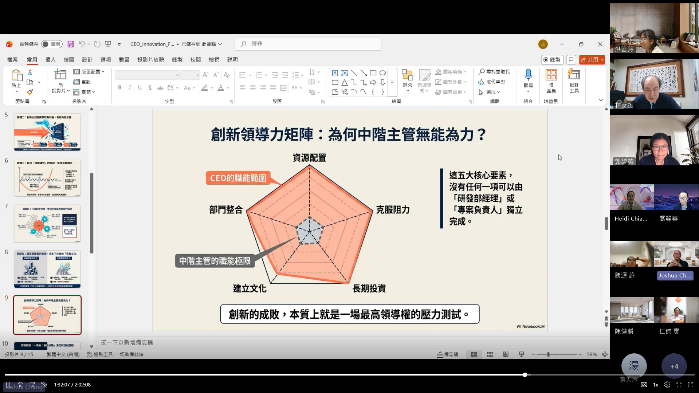Click the Save icon in title bar
699x393 pixels.
70,44
